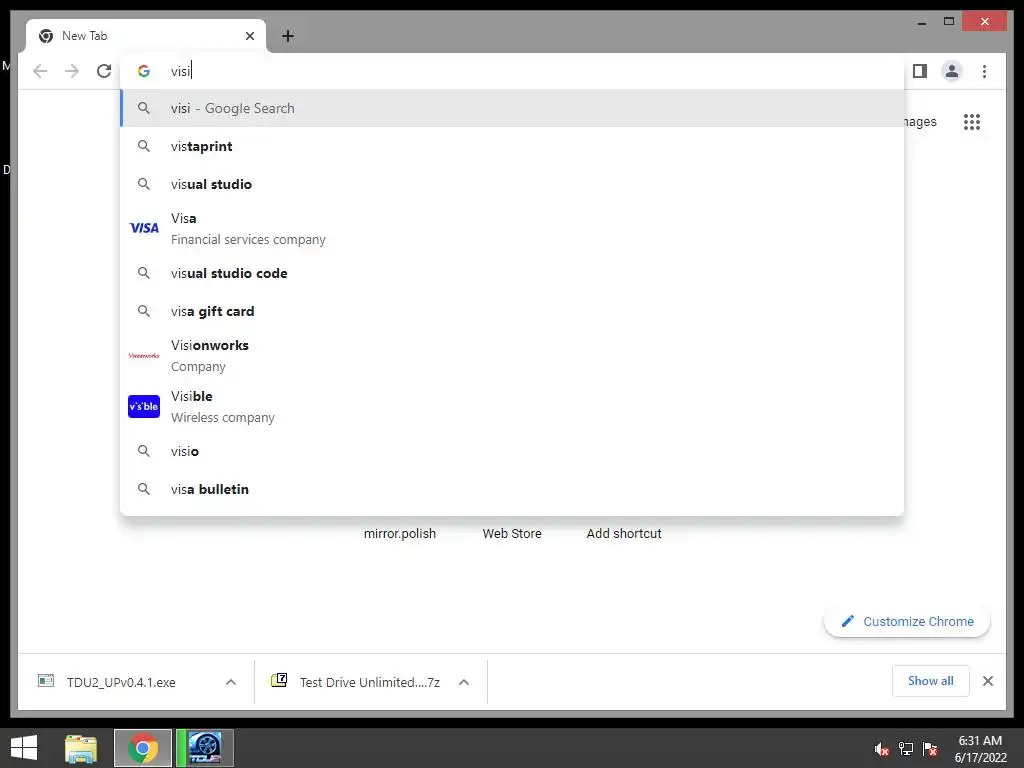Click the browser back arrow
The image size is (1024, 768).
[40, 71]
